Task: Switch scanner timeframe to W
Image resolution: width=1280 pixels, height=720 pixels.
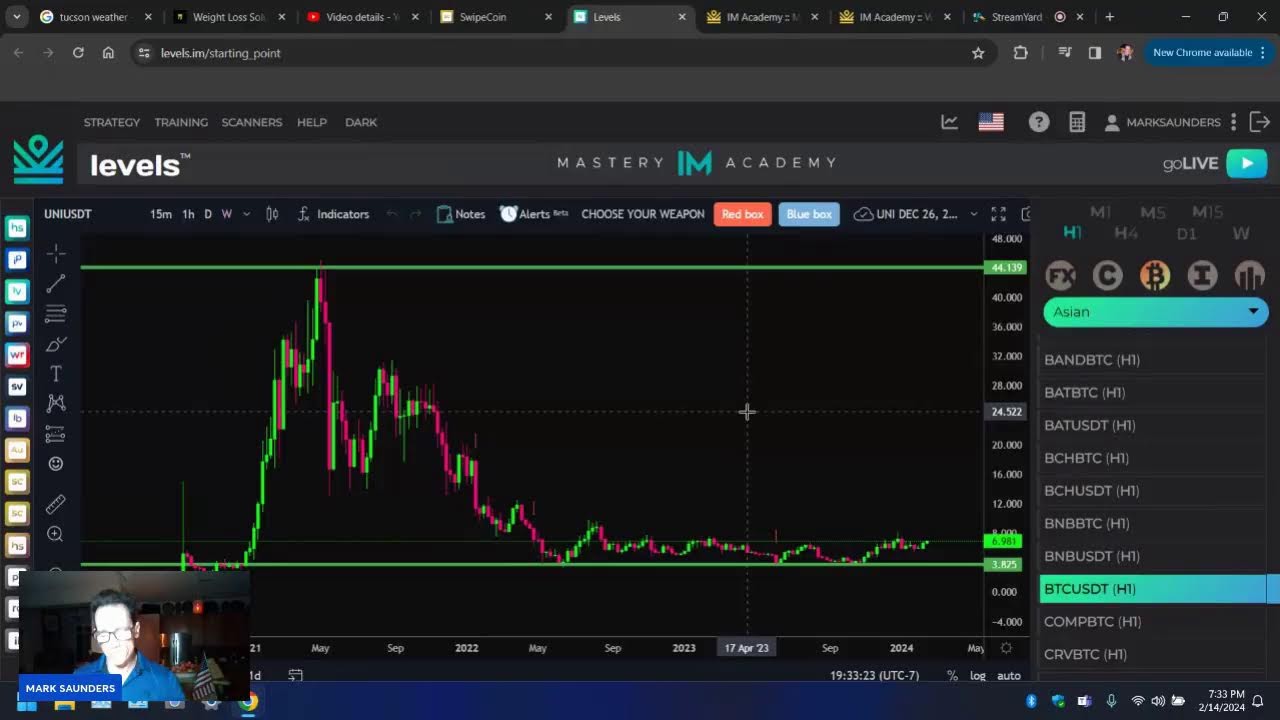Action: [x=1241, y=233]
